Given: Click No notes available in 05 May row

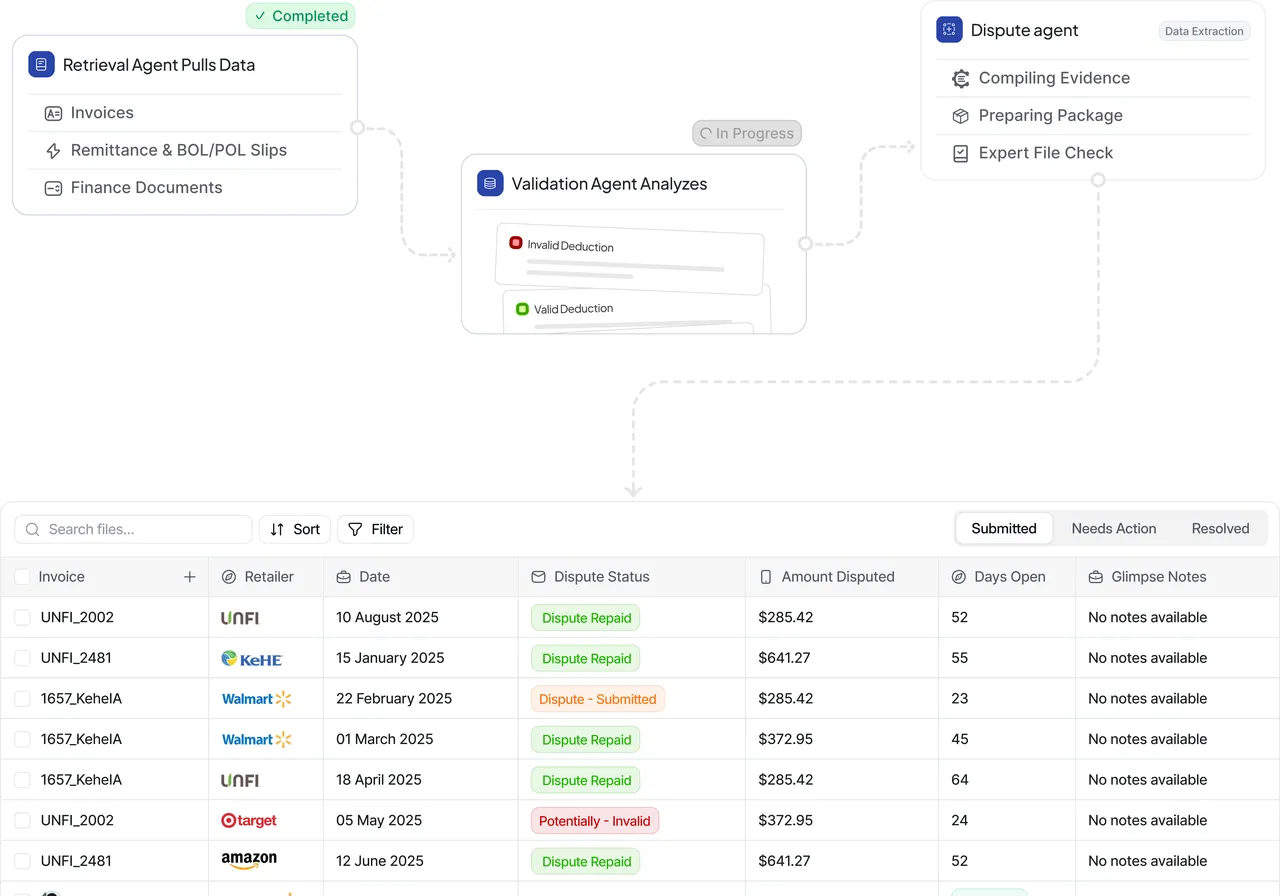Looking at the screenshot, I should 1148,820.
